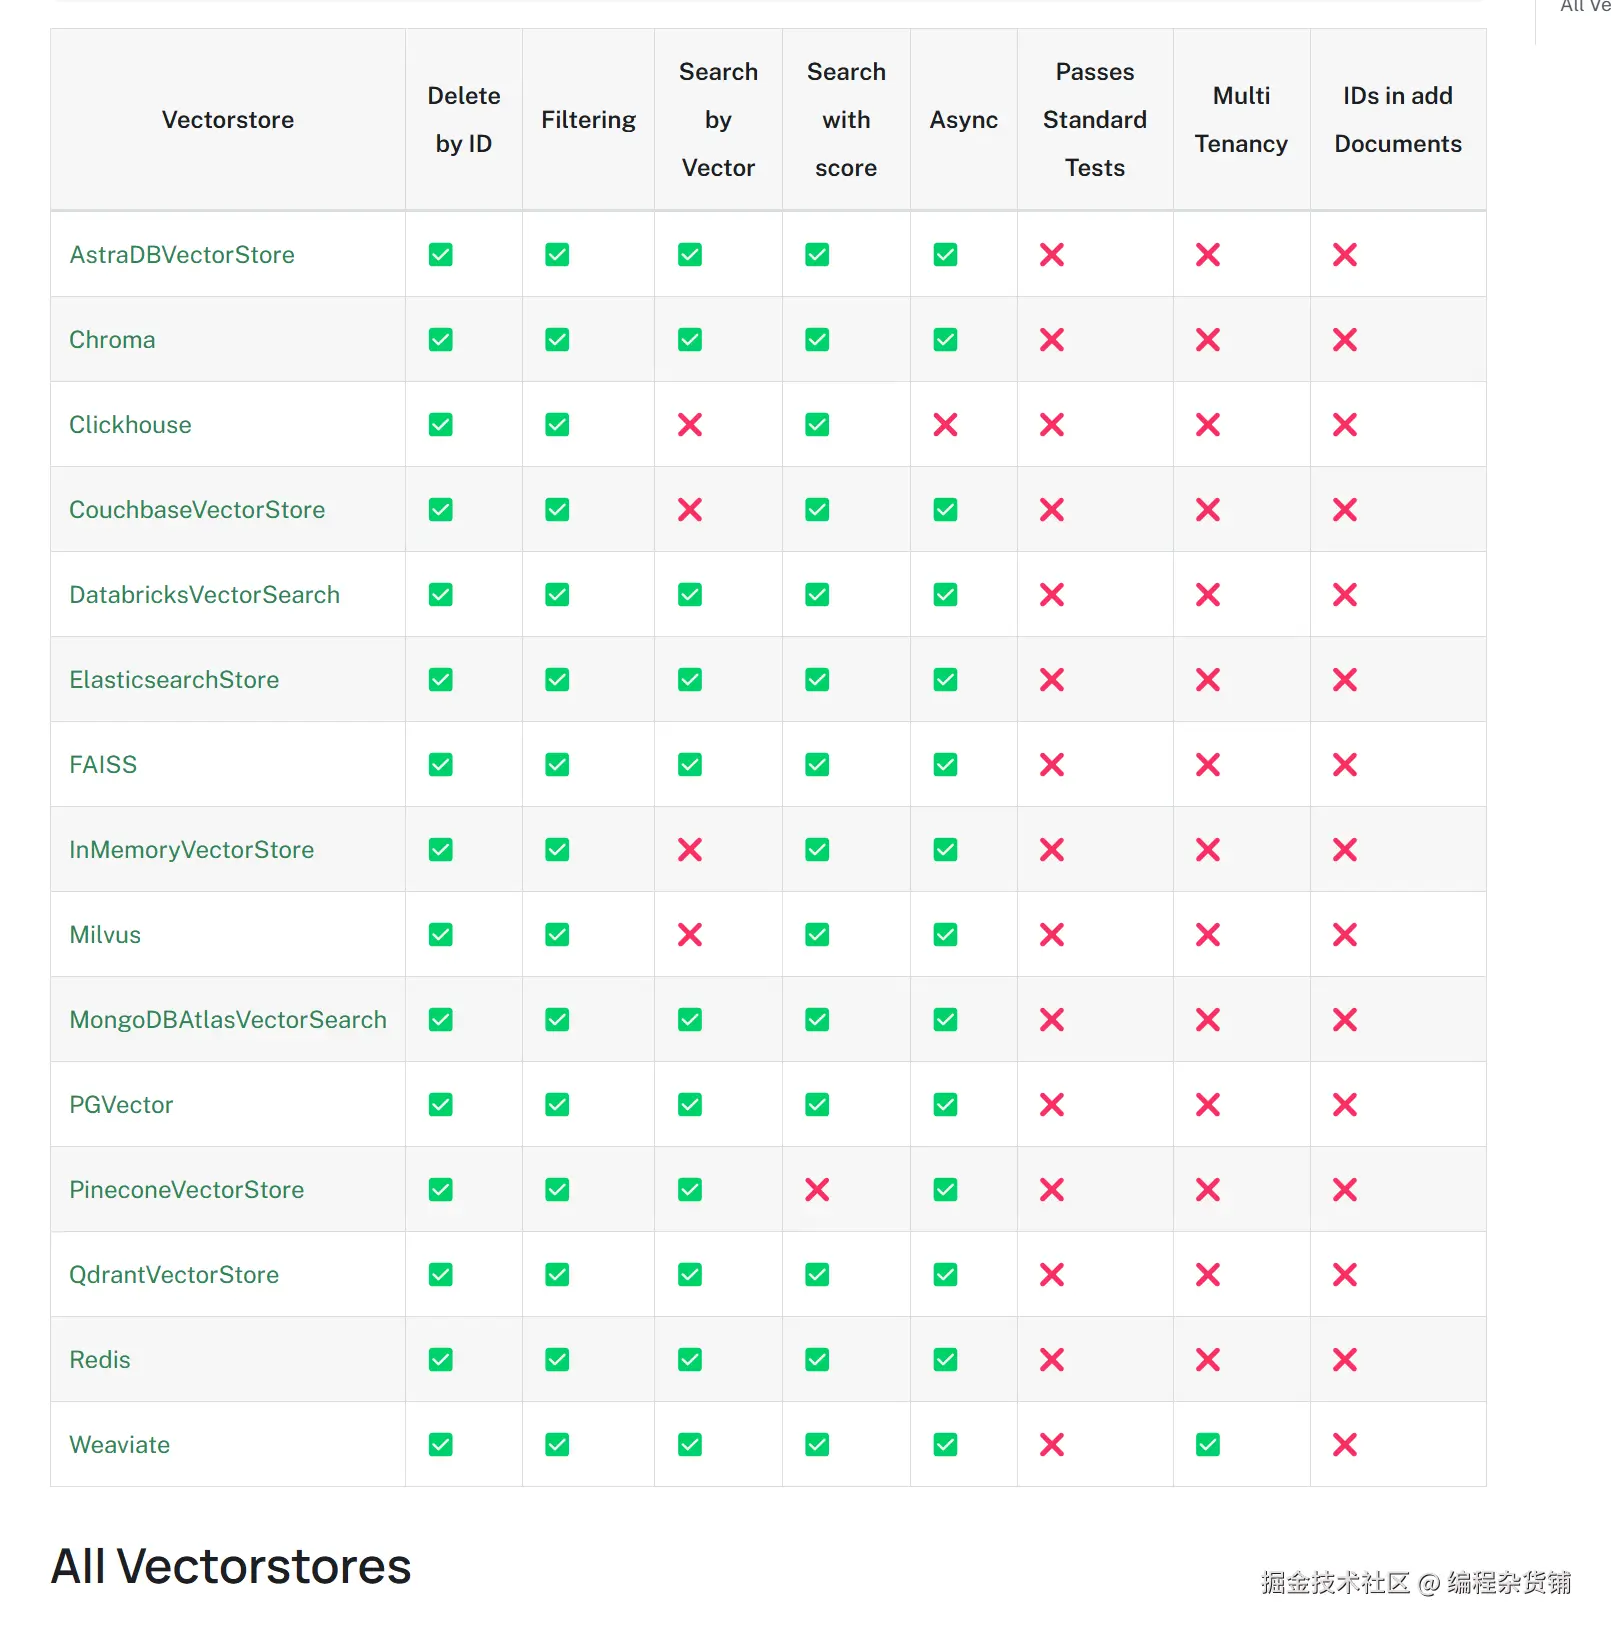Click the PGVector Async green checkmark

(945, 1105)
